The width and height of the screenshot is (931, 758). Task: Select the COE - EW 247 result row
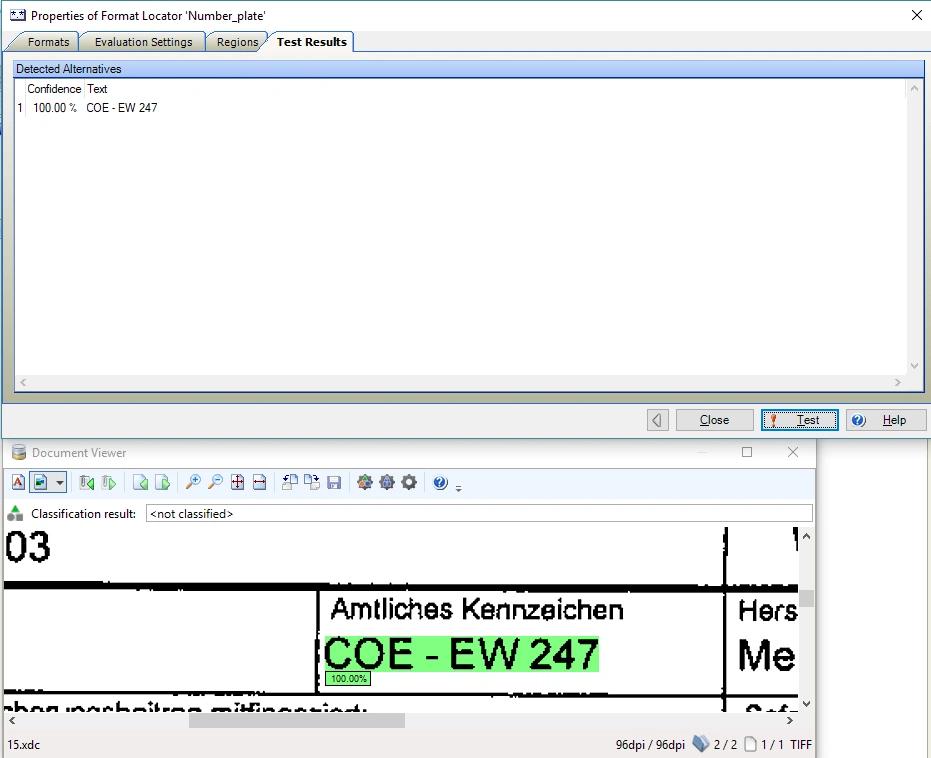[x=121, y=108]
